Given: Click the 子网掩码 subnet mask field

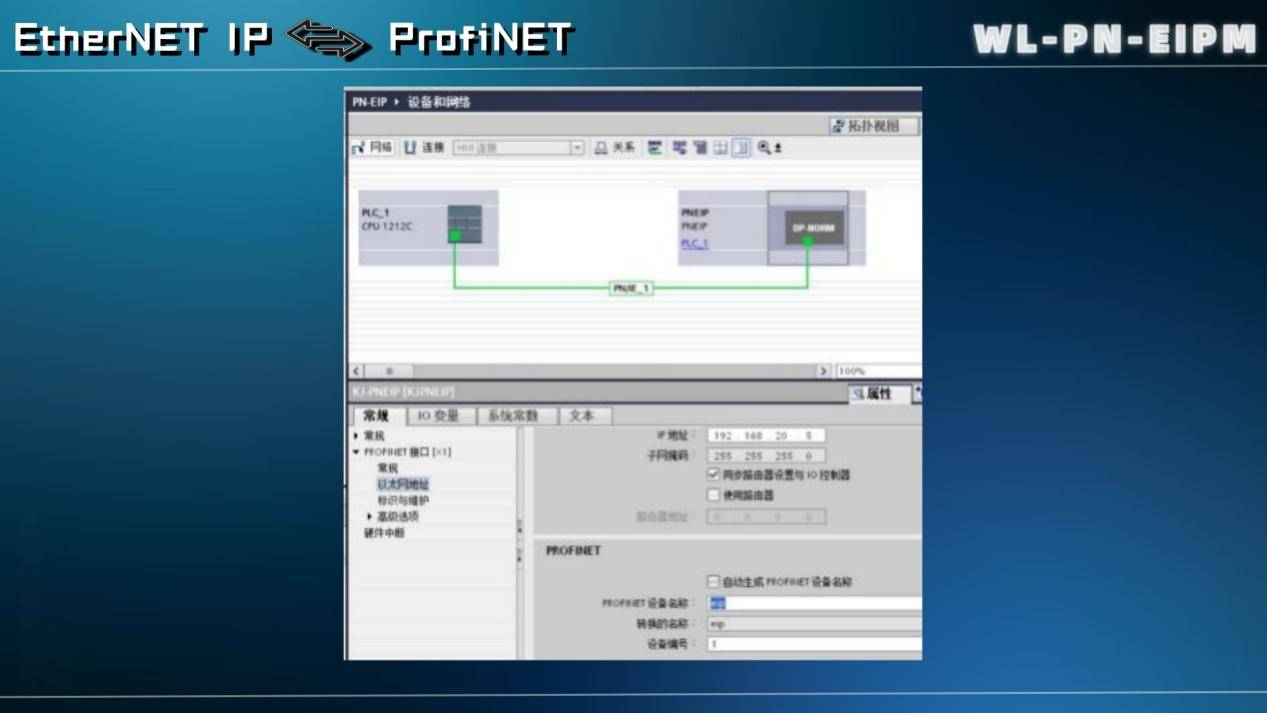Looking at the screenshot, I should pyautogui.click(x=766, y=455).
